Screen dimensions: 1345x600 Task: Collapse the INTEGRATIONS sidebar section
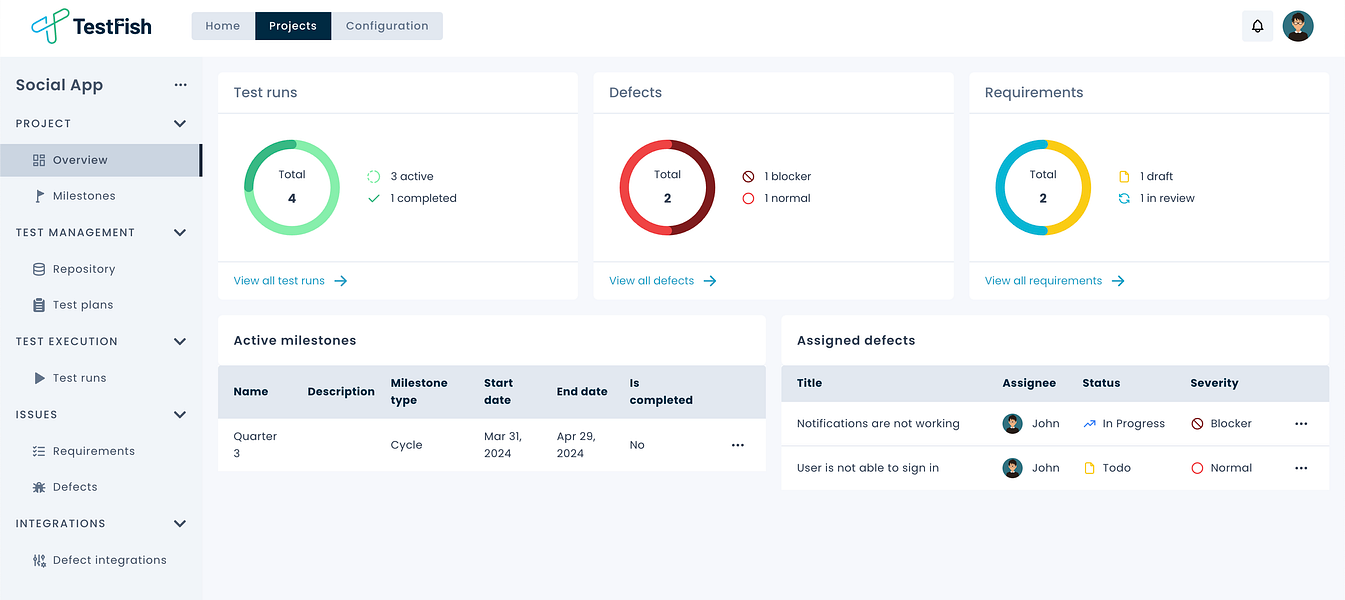pos(180,524)
